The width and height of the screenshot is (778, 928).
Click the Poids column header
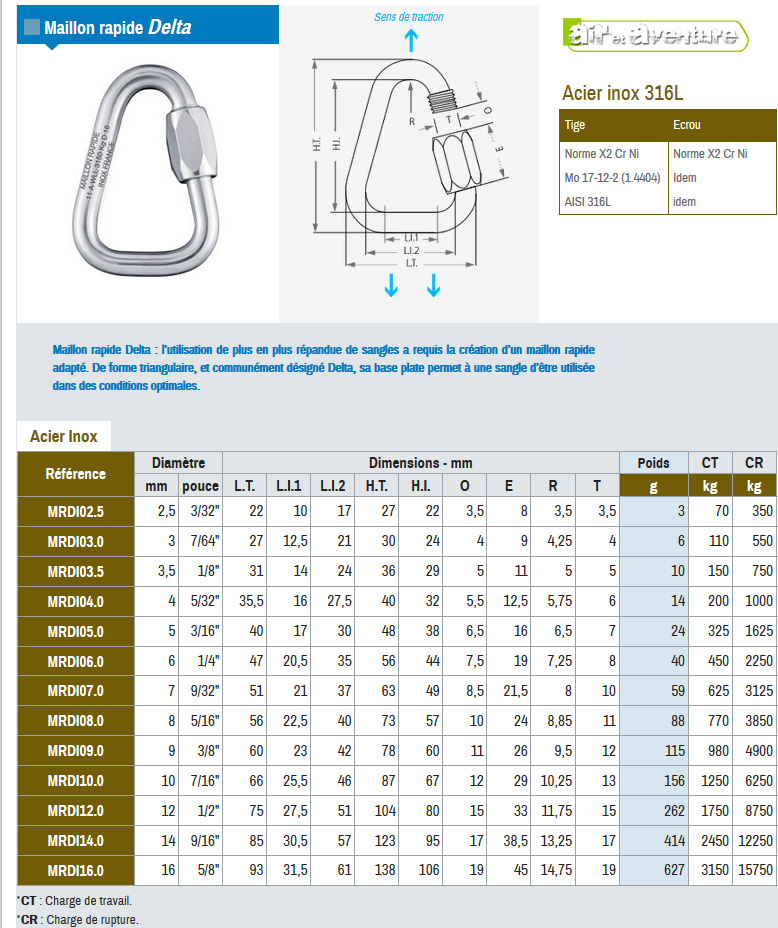[654, 463]
